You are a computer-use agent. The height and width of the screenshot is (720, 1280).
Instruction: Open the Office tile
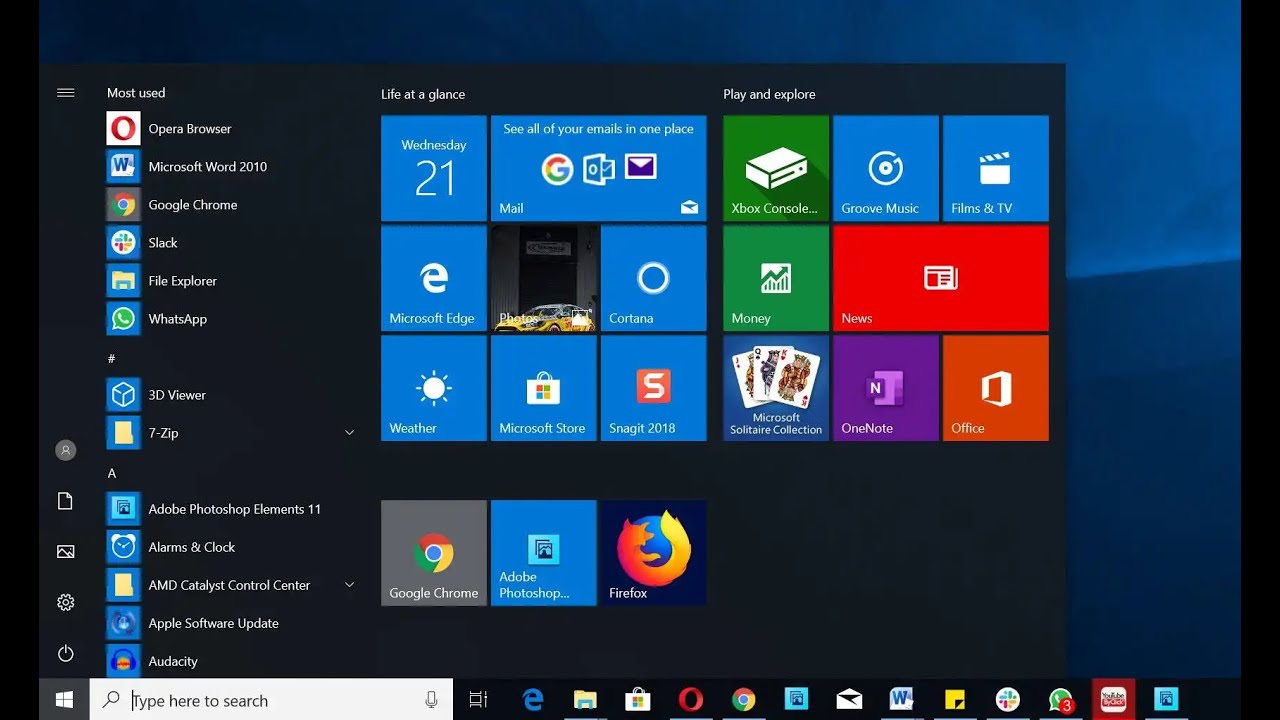click(996, 388)
